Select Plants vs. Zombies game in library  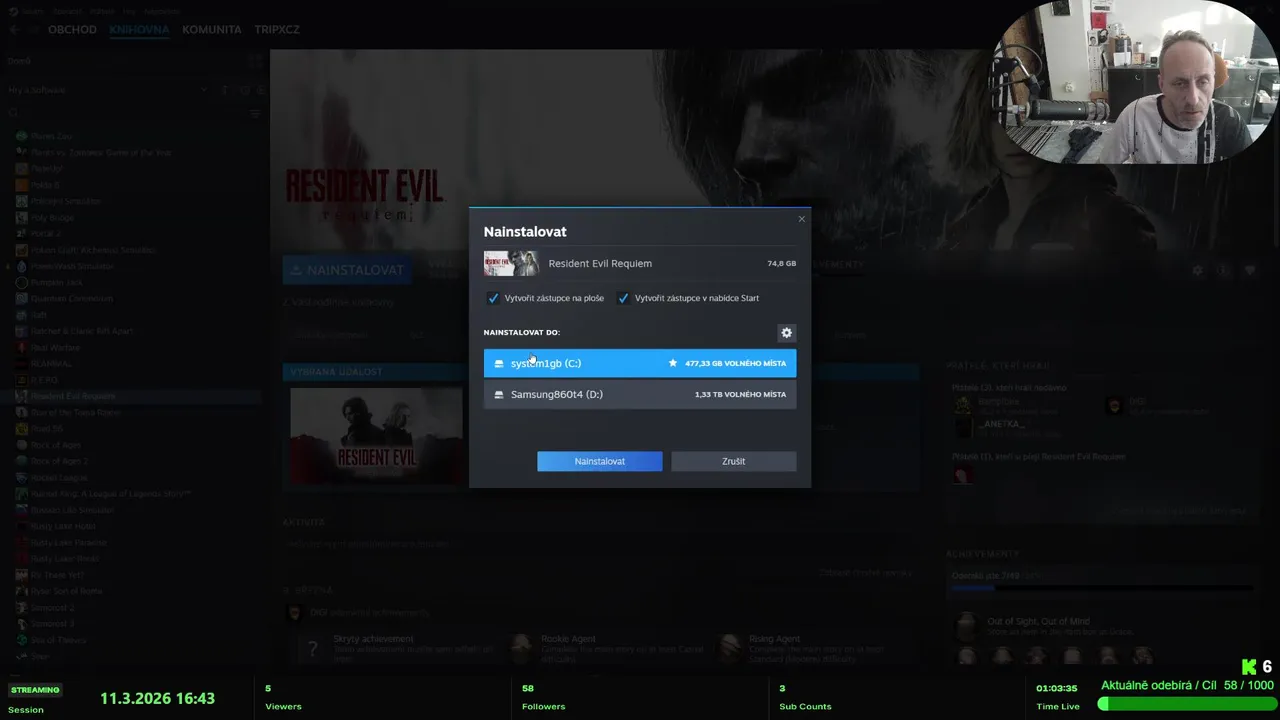[x=101, y=152]
